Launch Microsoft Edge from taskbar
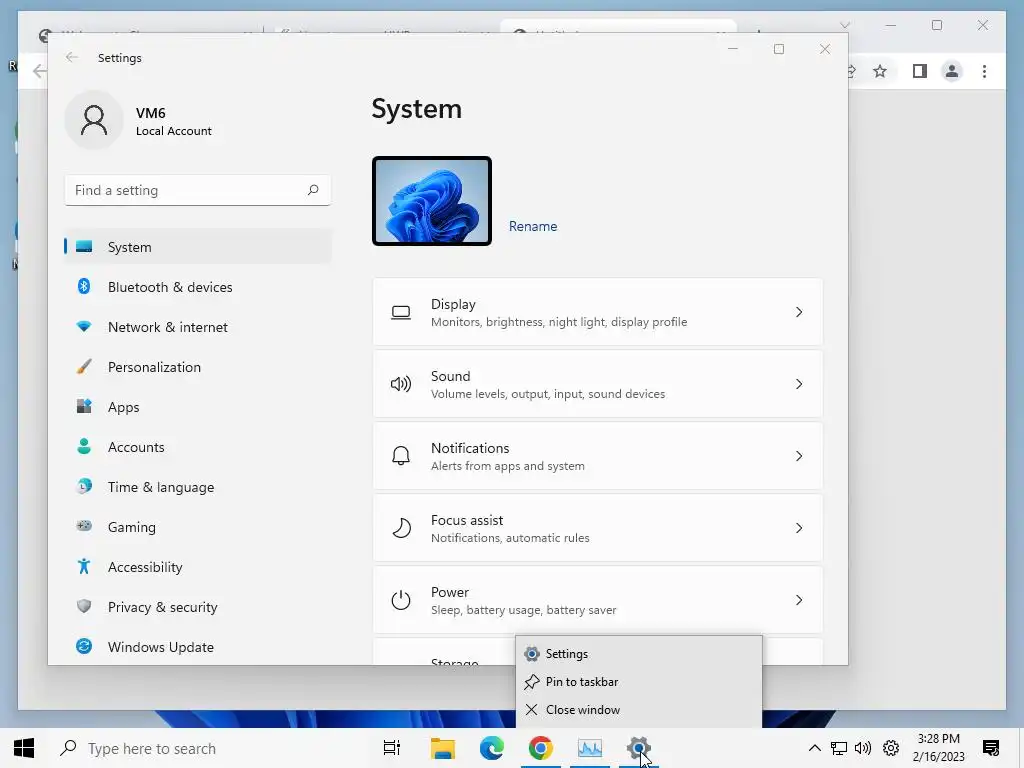 pyautogui.click(x=491, y=748)
